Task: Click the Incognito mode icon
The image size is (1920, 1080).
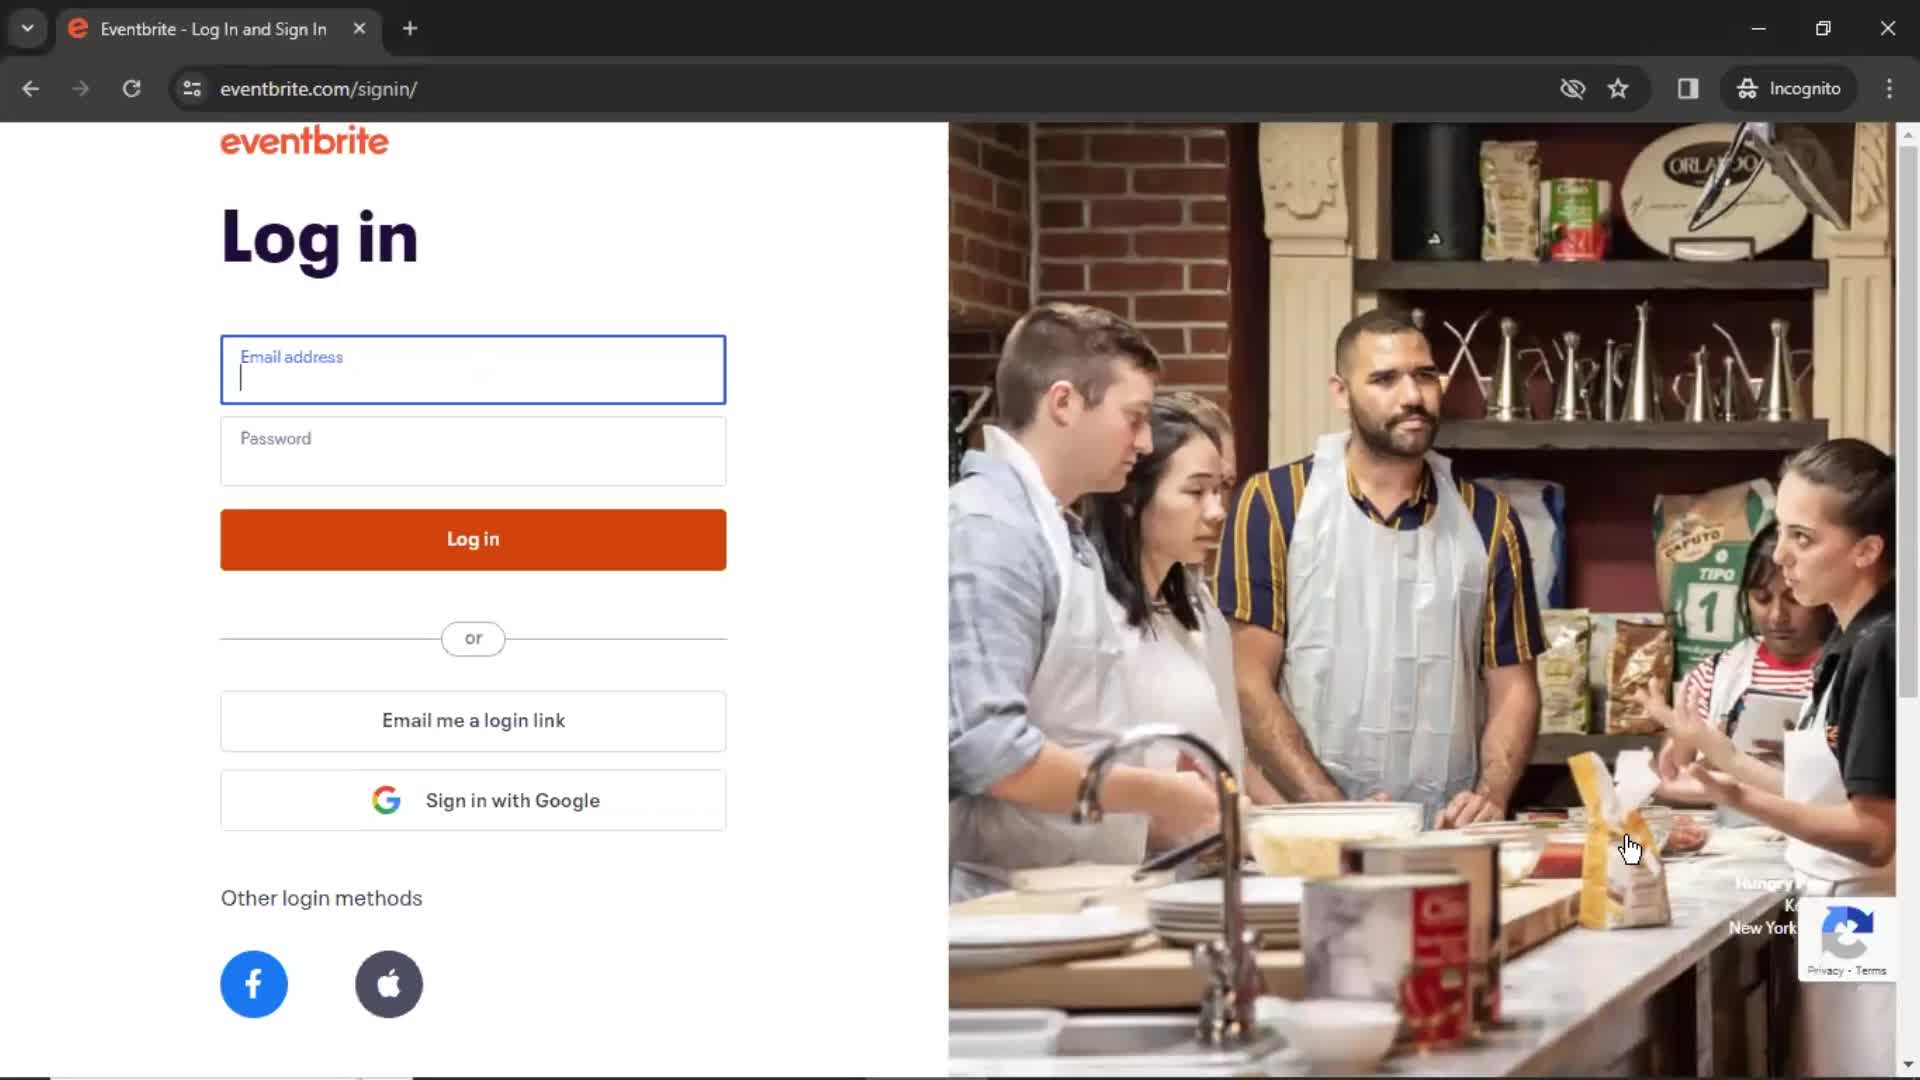Action: click(x=1745, y=87)
